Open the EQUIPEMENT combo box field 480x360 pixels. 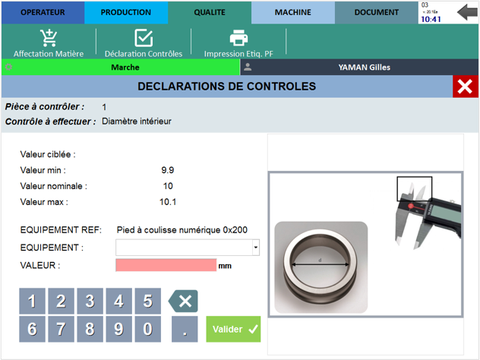pos(188,247)
